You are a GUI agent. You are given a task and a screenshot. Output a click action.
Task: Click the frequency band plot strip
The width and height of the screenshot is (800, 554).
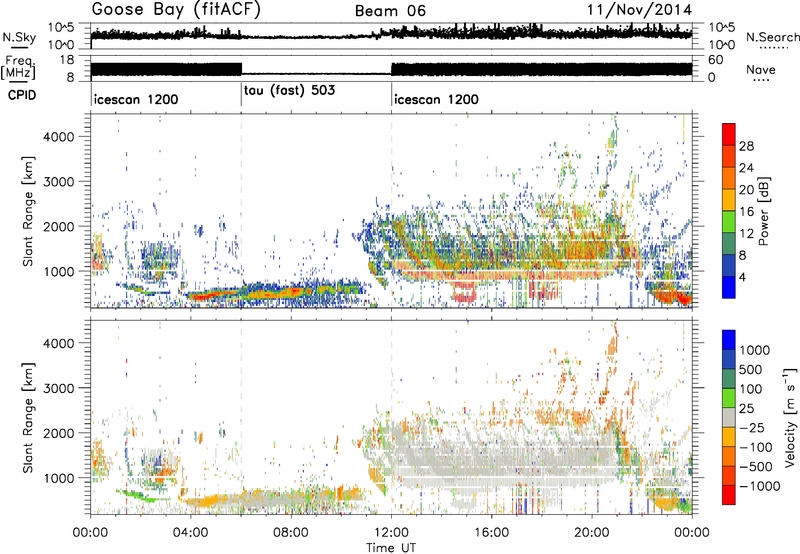(391, 69)
